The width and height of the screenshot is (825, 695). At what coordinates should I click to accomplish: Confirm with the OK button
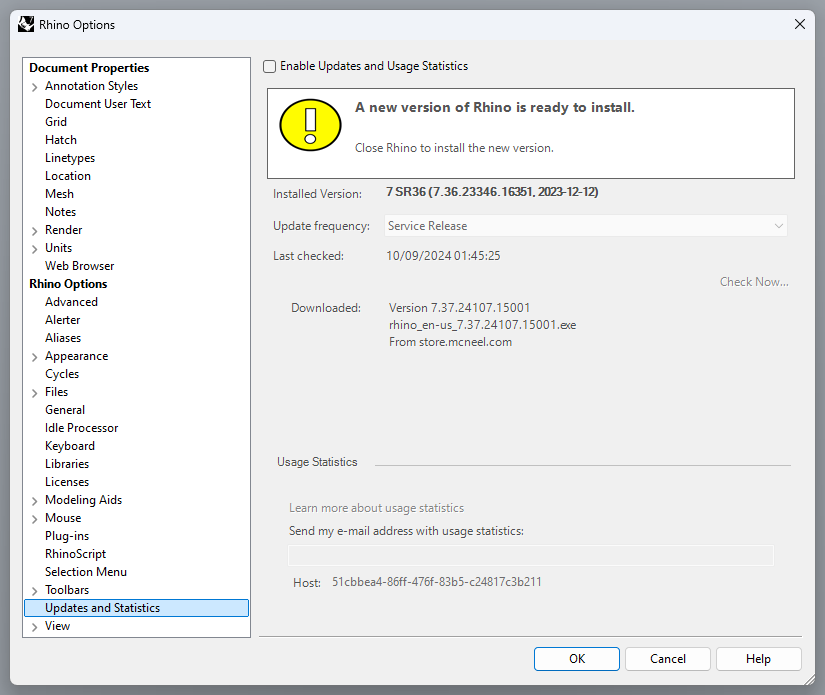[x=577, y=659]
